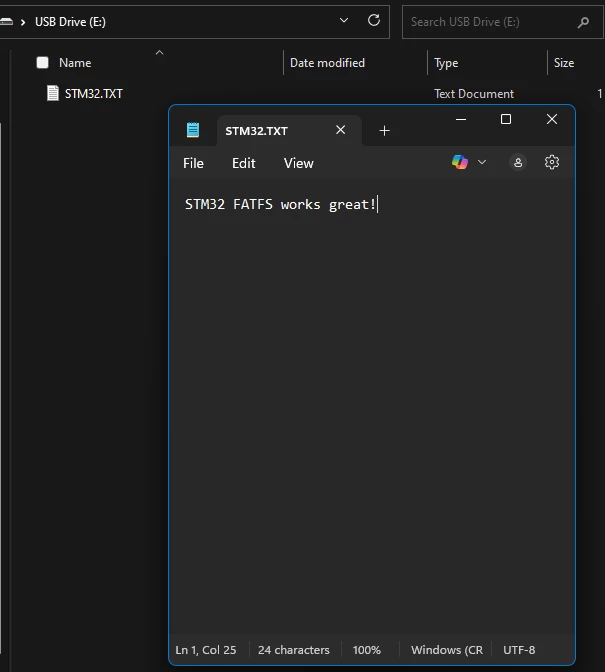Click the 100% zoom level in status bar
The image size is (605, 672).
366,650
